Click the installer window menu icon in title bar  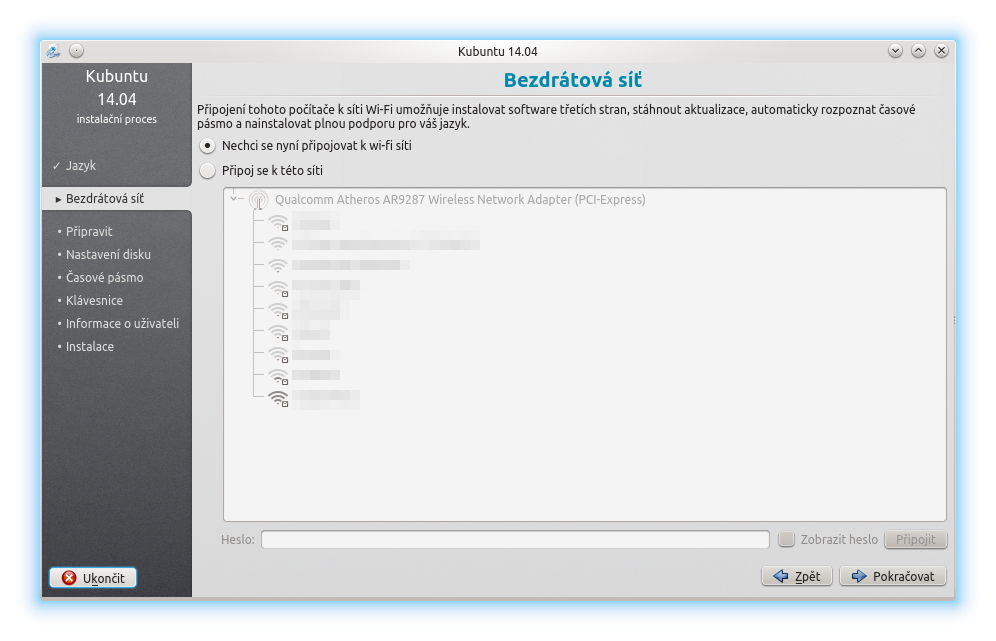[53, 51]
